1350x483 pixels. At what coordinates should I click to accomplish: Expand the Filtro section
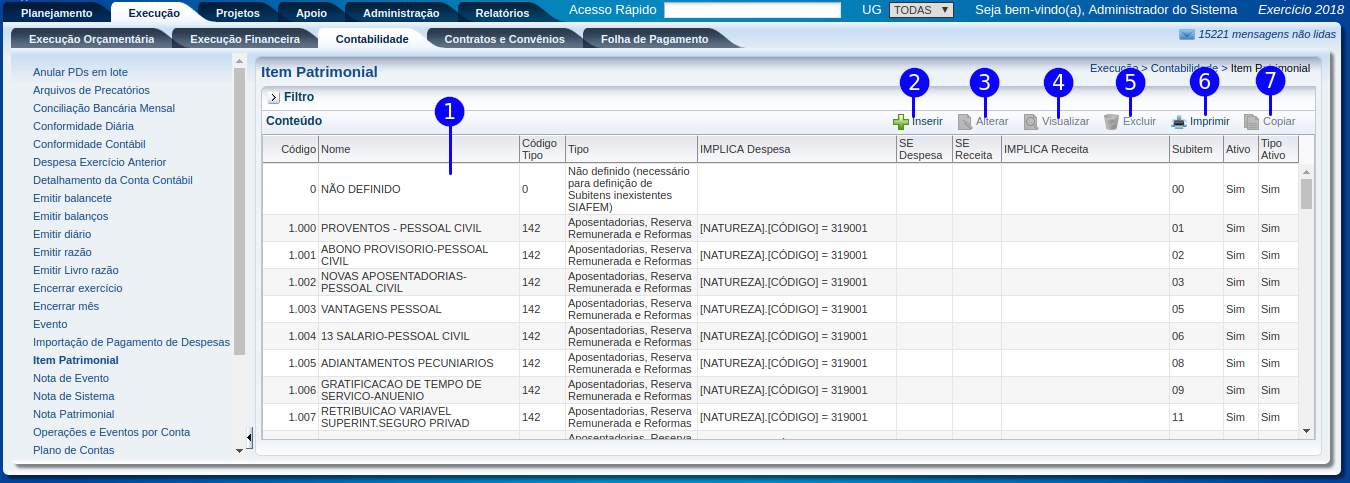click(x=274, y=98)
